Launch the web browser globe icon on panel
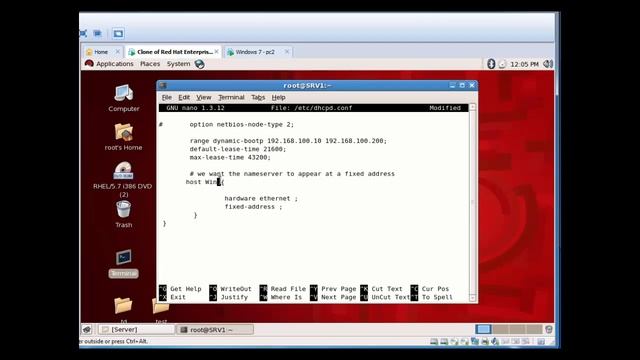This screenshot has width=640, height=360. click(200, 64)
